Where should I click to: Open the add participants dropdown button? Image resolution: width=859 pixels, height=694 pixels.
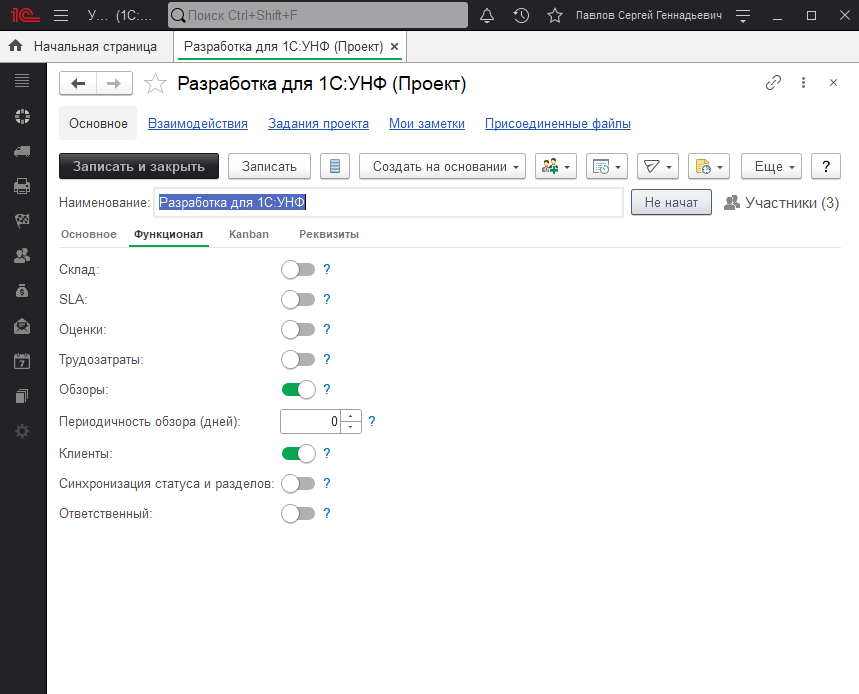pyautogui.click(x=556, y=166)
